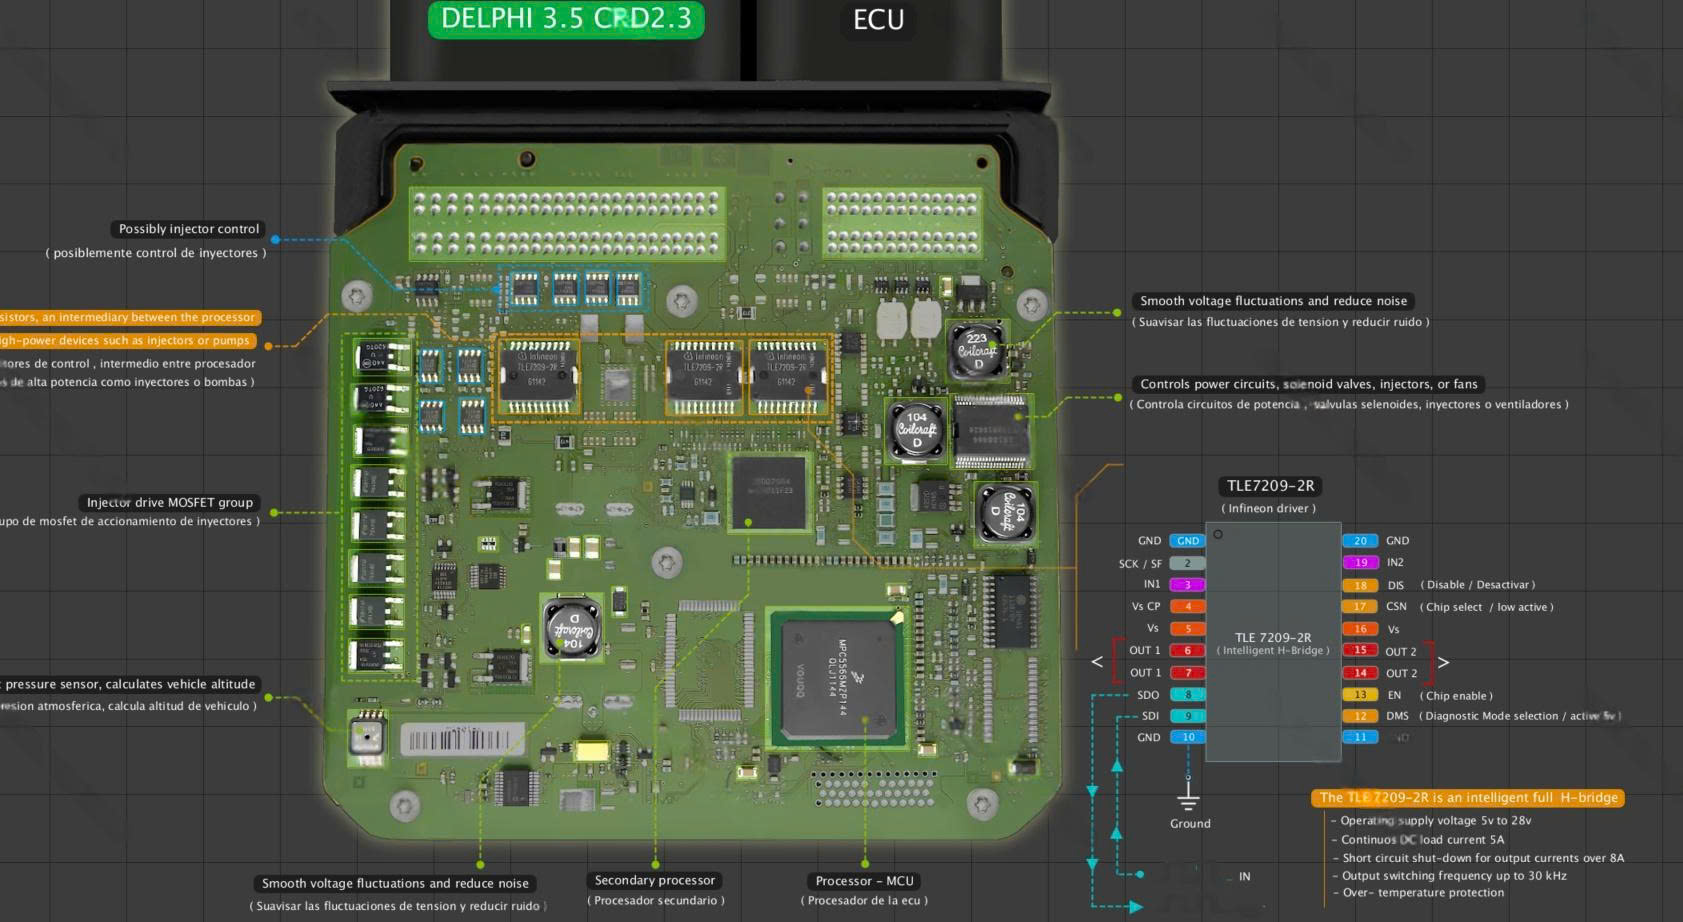Select the magenta pin 3 IN1 marker

(1187, 585)
